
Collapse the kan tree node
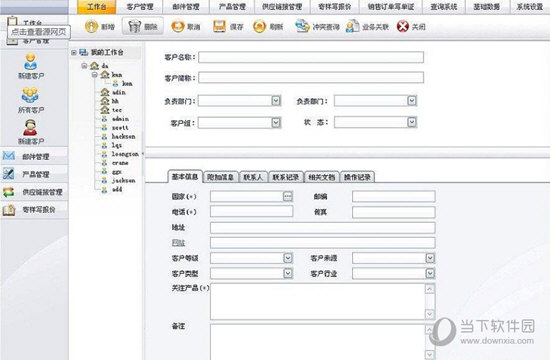tap(95, 75)
